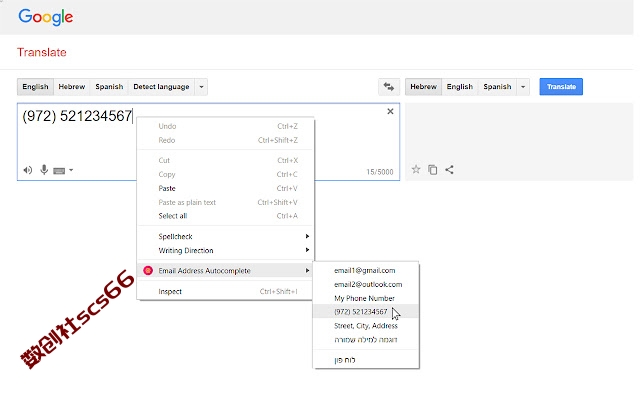
Task: Click the 15/5000 character counter
Action: pos(380,172)
